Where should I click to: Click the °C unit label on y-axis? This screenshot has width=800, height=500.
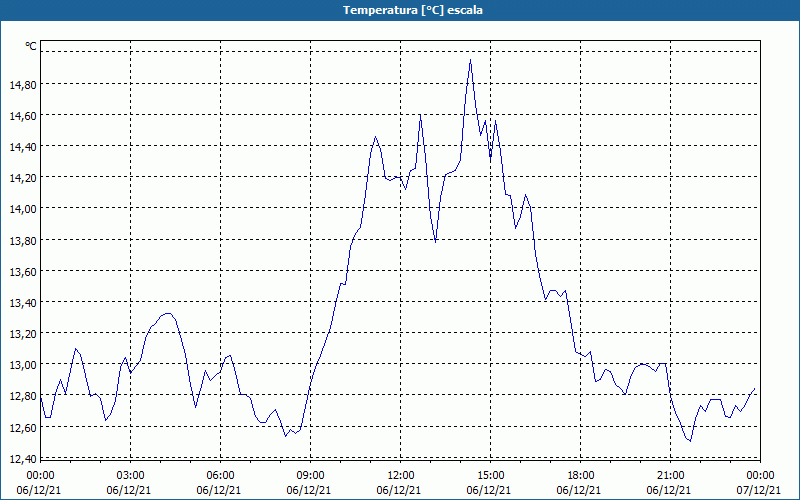pos(31,46)
